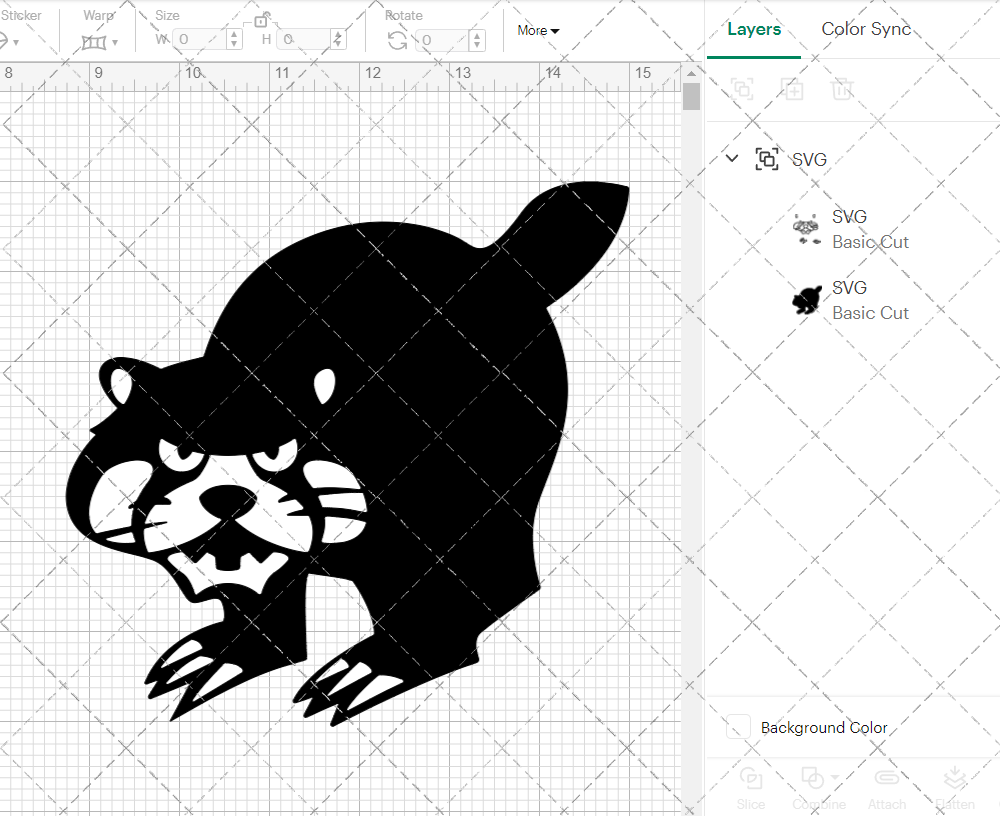
Task: Select the Attach tool
Action: [887, 785]
